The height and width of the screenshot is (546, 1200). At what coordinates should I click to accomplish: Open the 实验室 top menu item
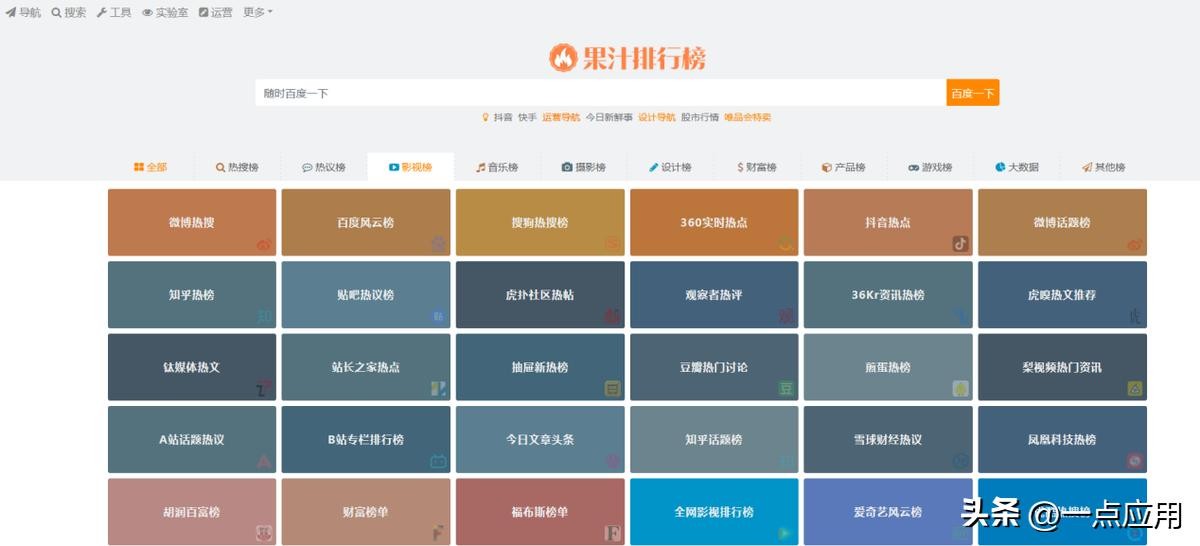(165, 12)
